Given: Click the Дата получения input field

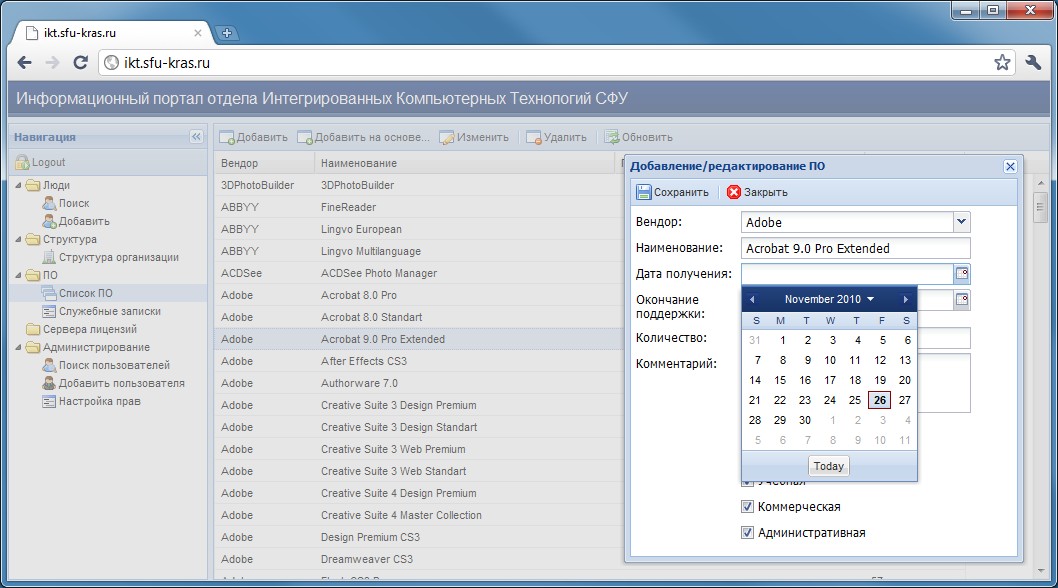Looking at the screenshot, I should click(x=847, y=273).
